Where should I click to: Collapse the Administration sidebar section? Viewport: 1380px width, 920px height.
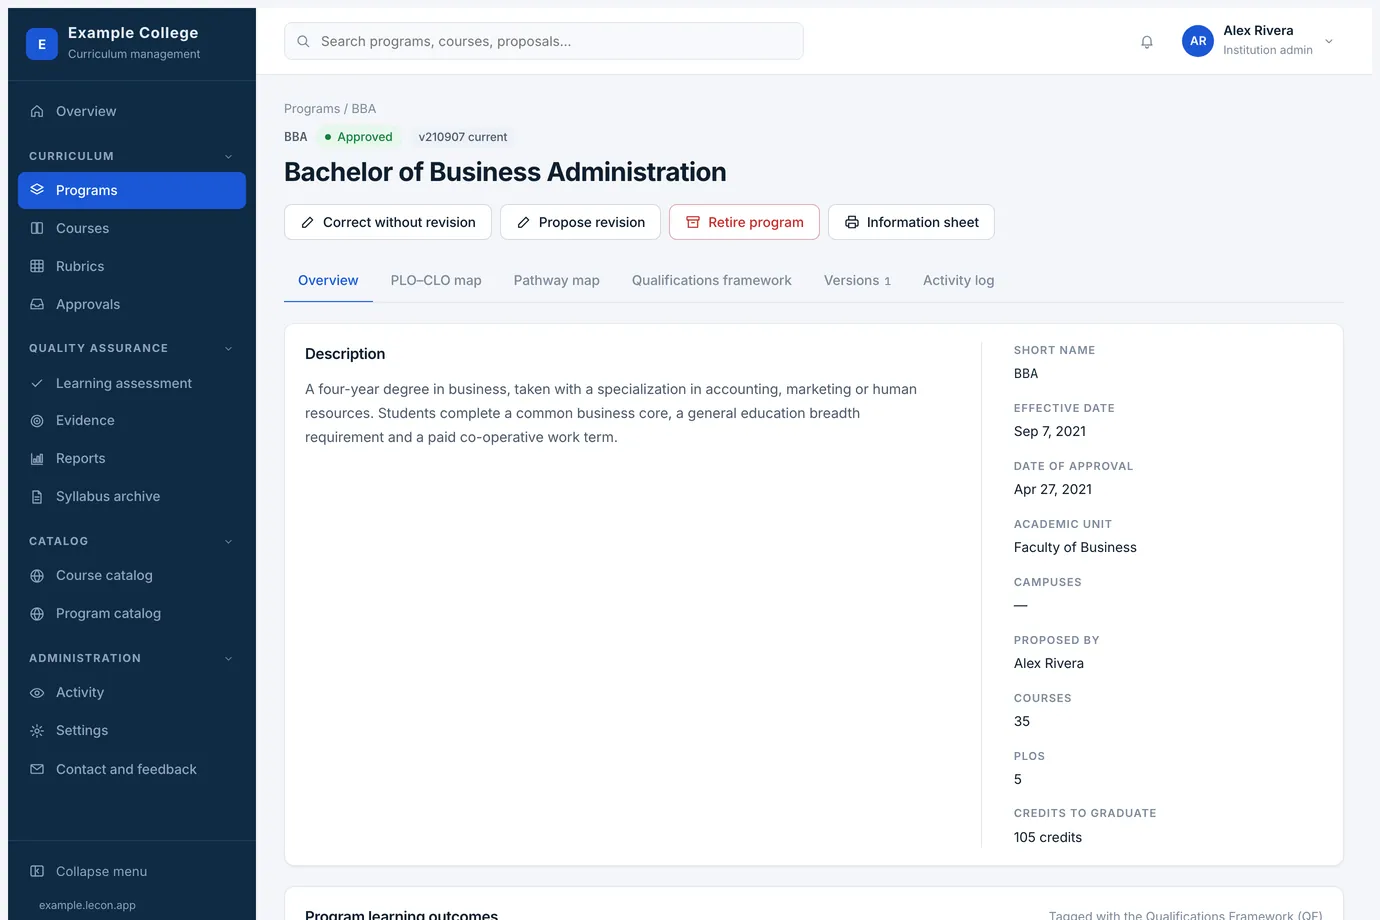click(x=228, y=658)
